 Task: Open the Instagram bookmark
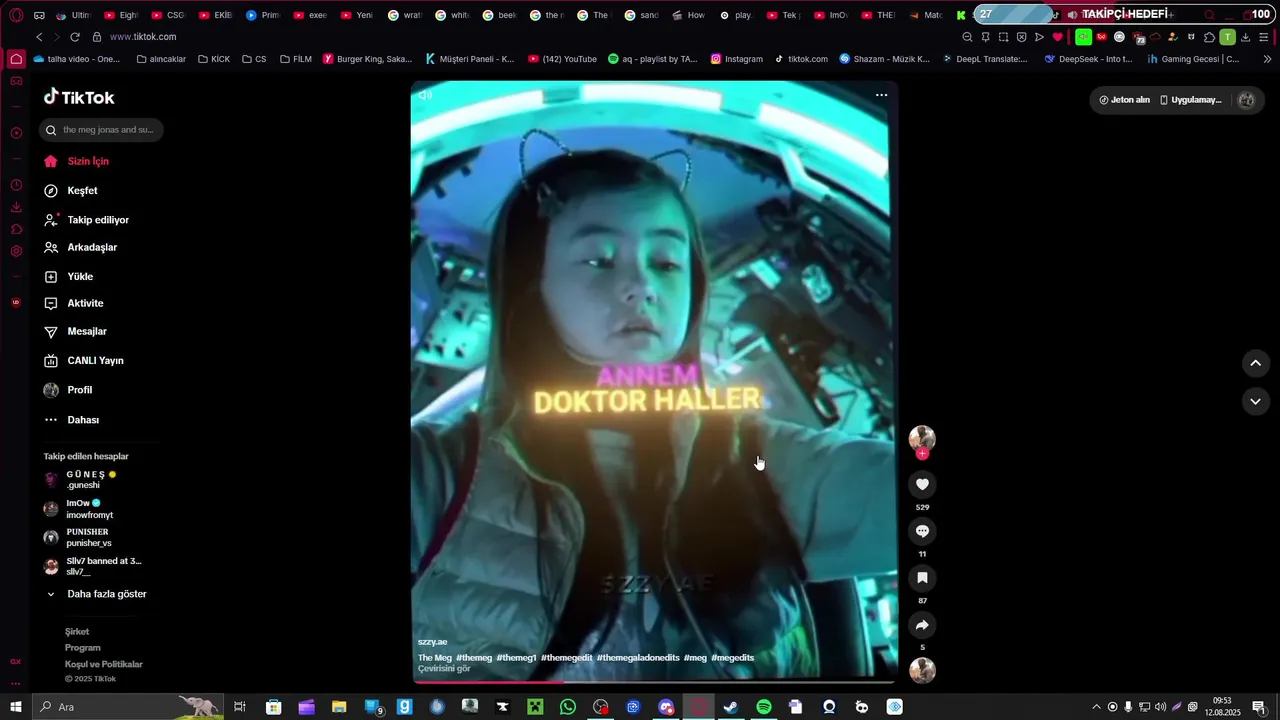736,59
